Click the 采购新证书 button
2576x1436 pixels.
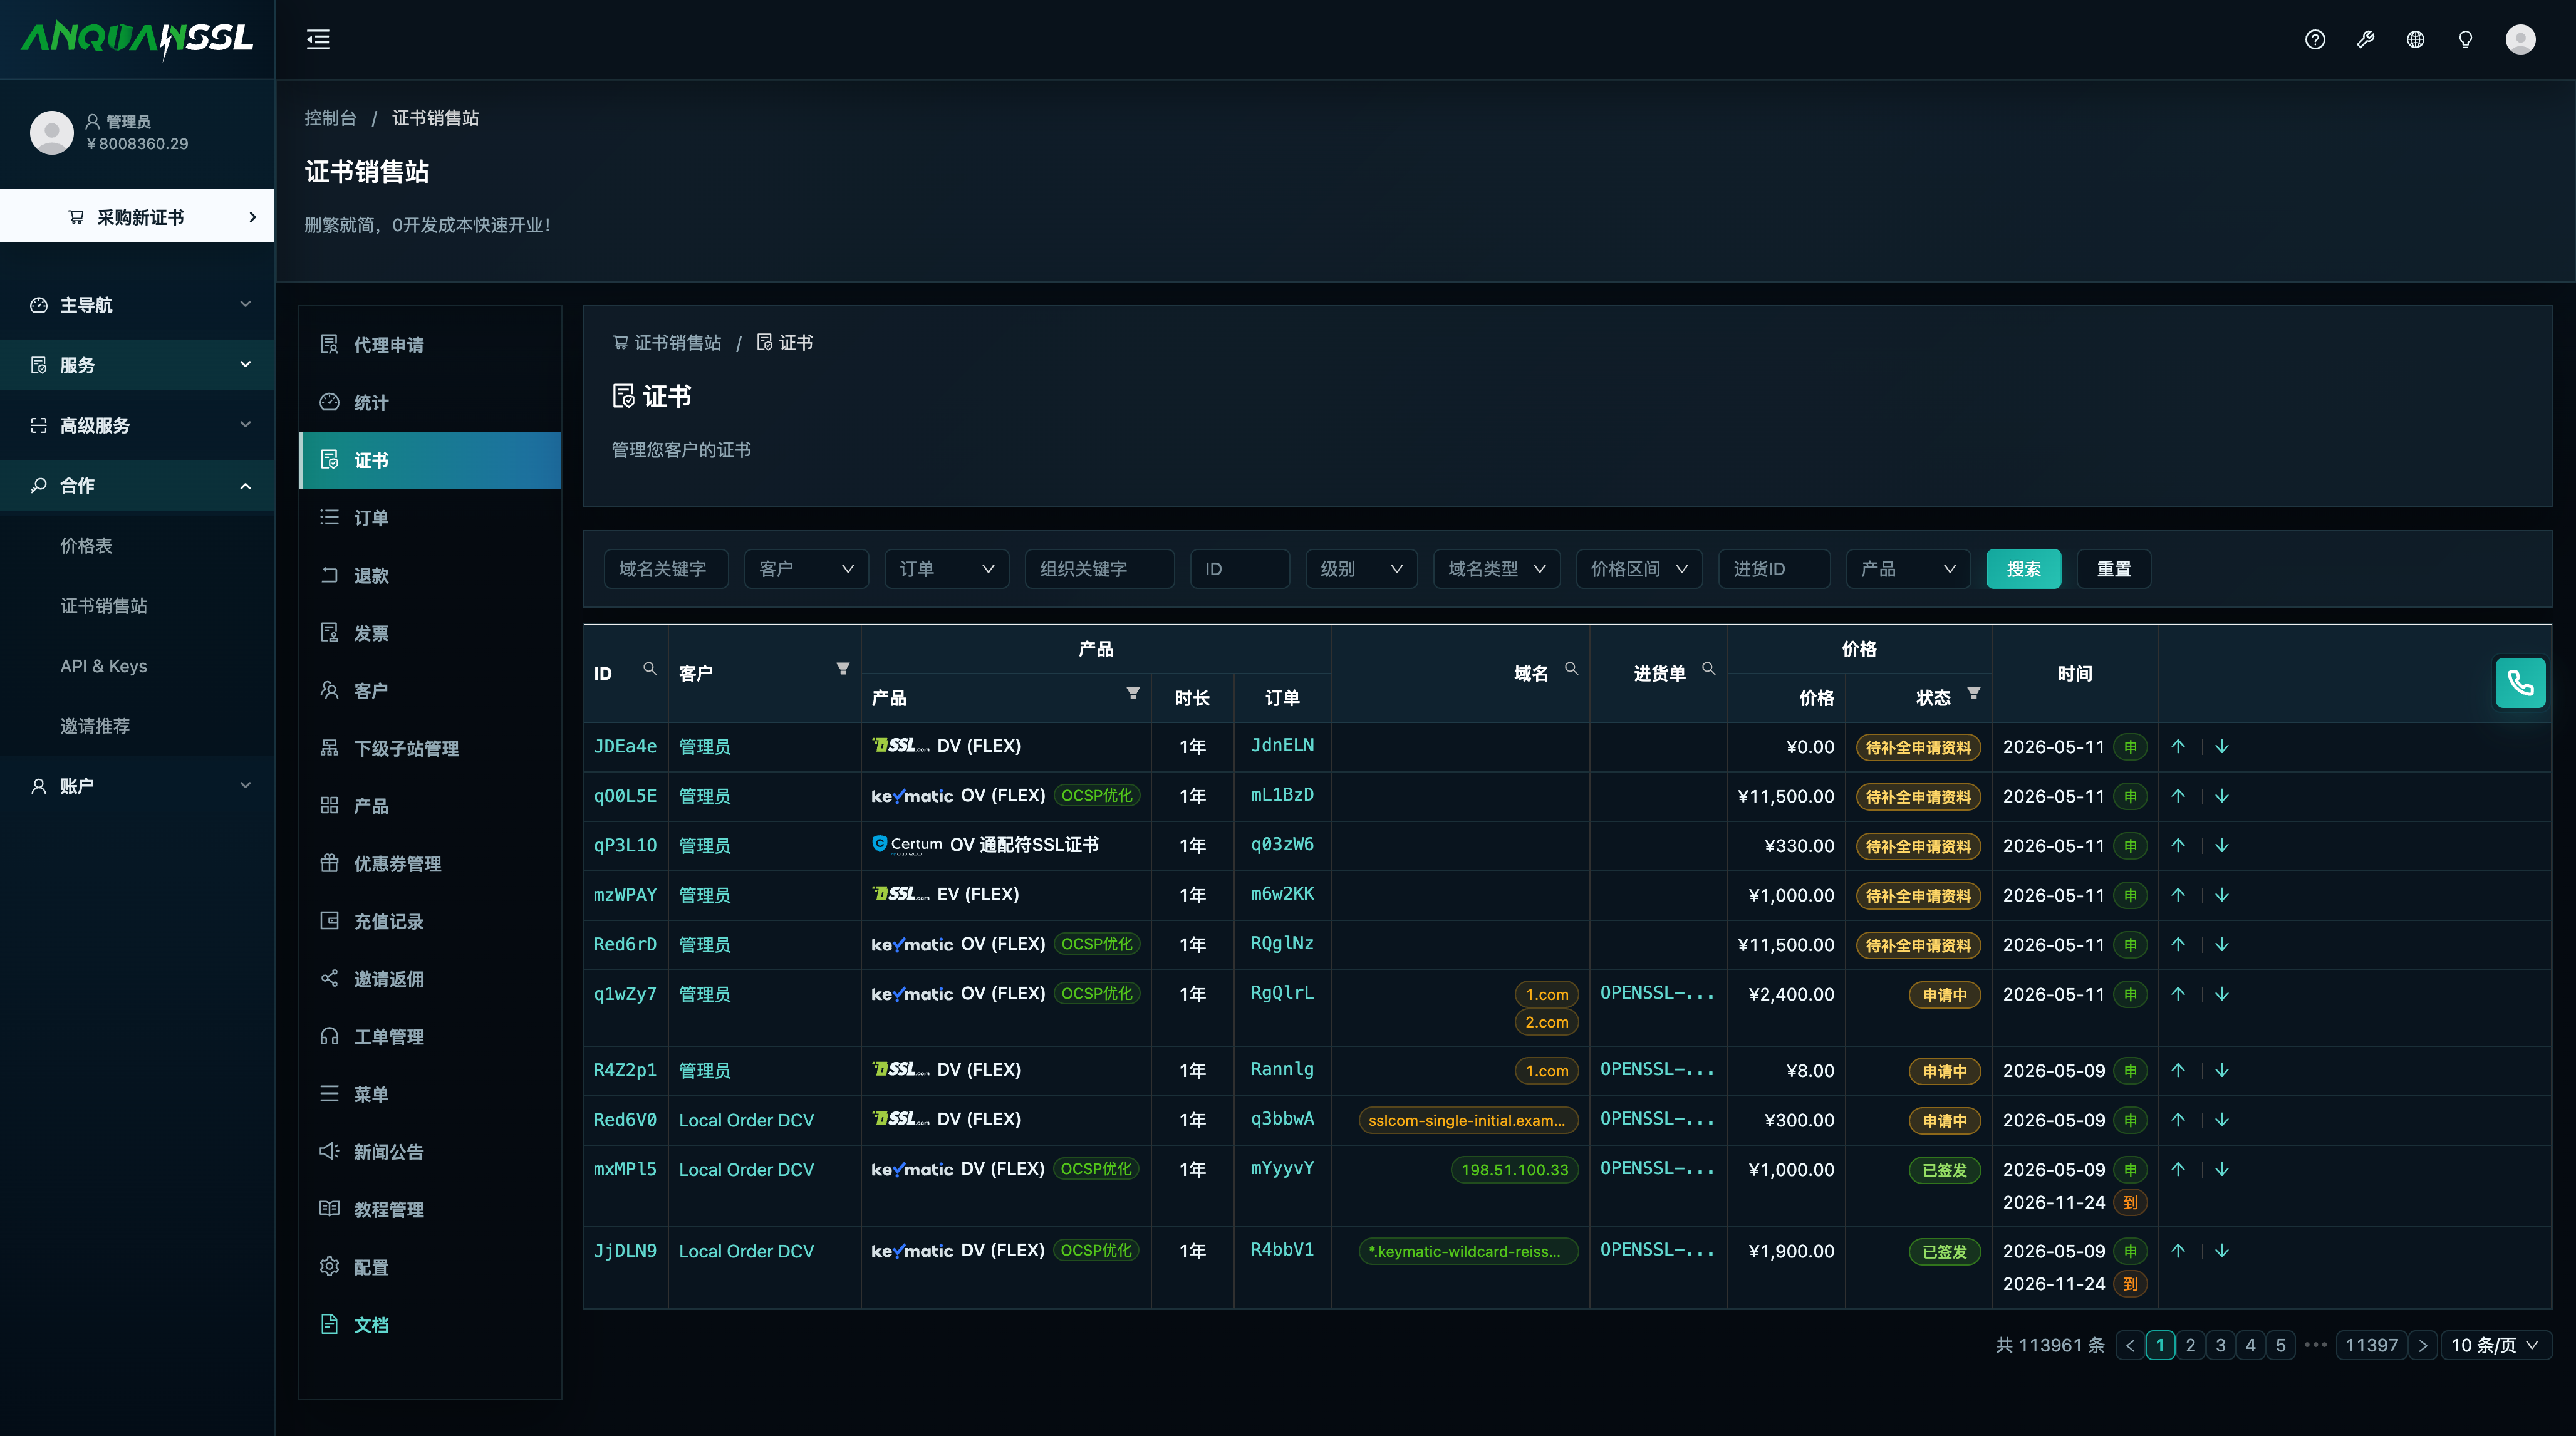pos(137,217)
